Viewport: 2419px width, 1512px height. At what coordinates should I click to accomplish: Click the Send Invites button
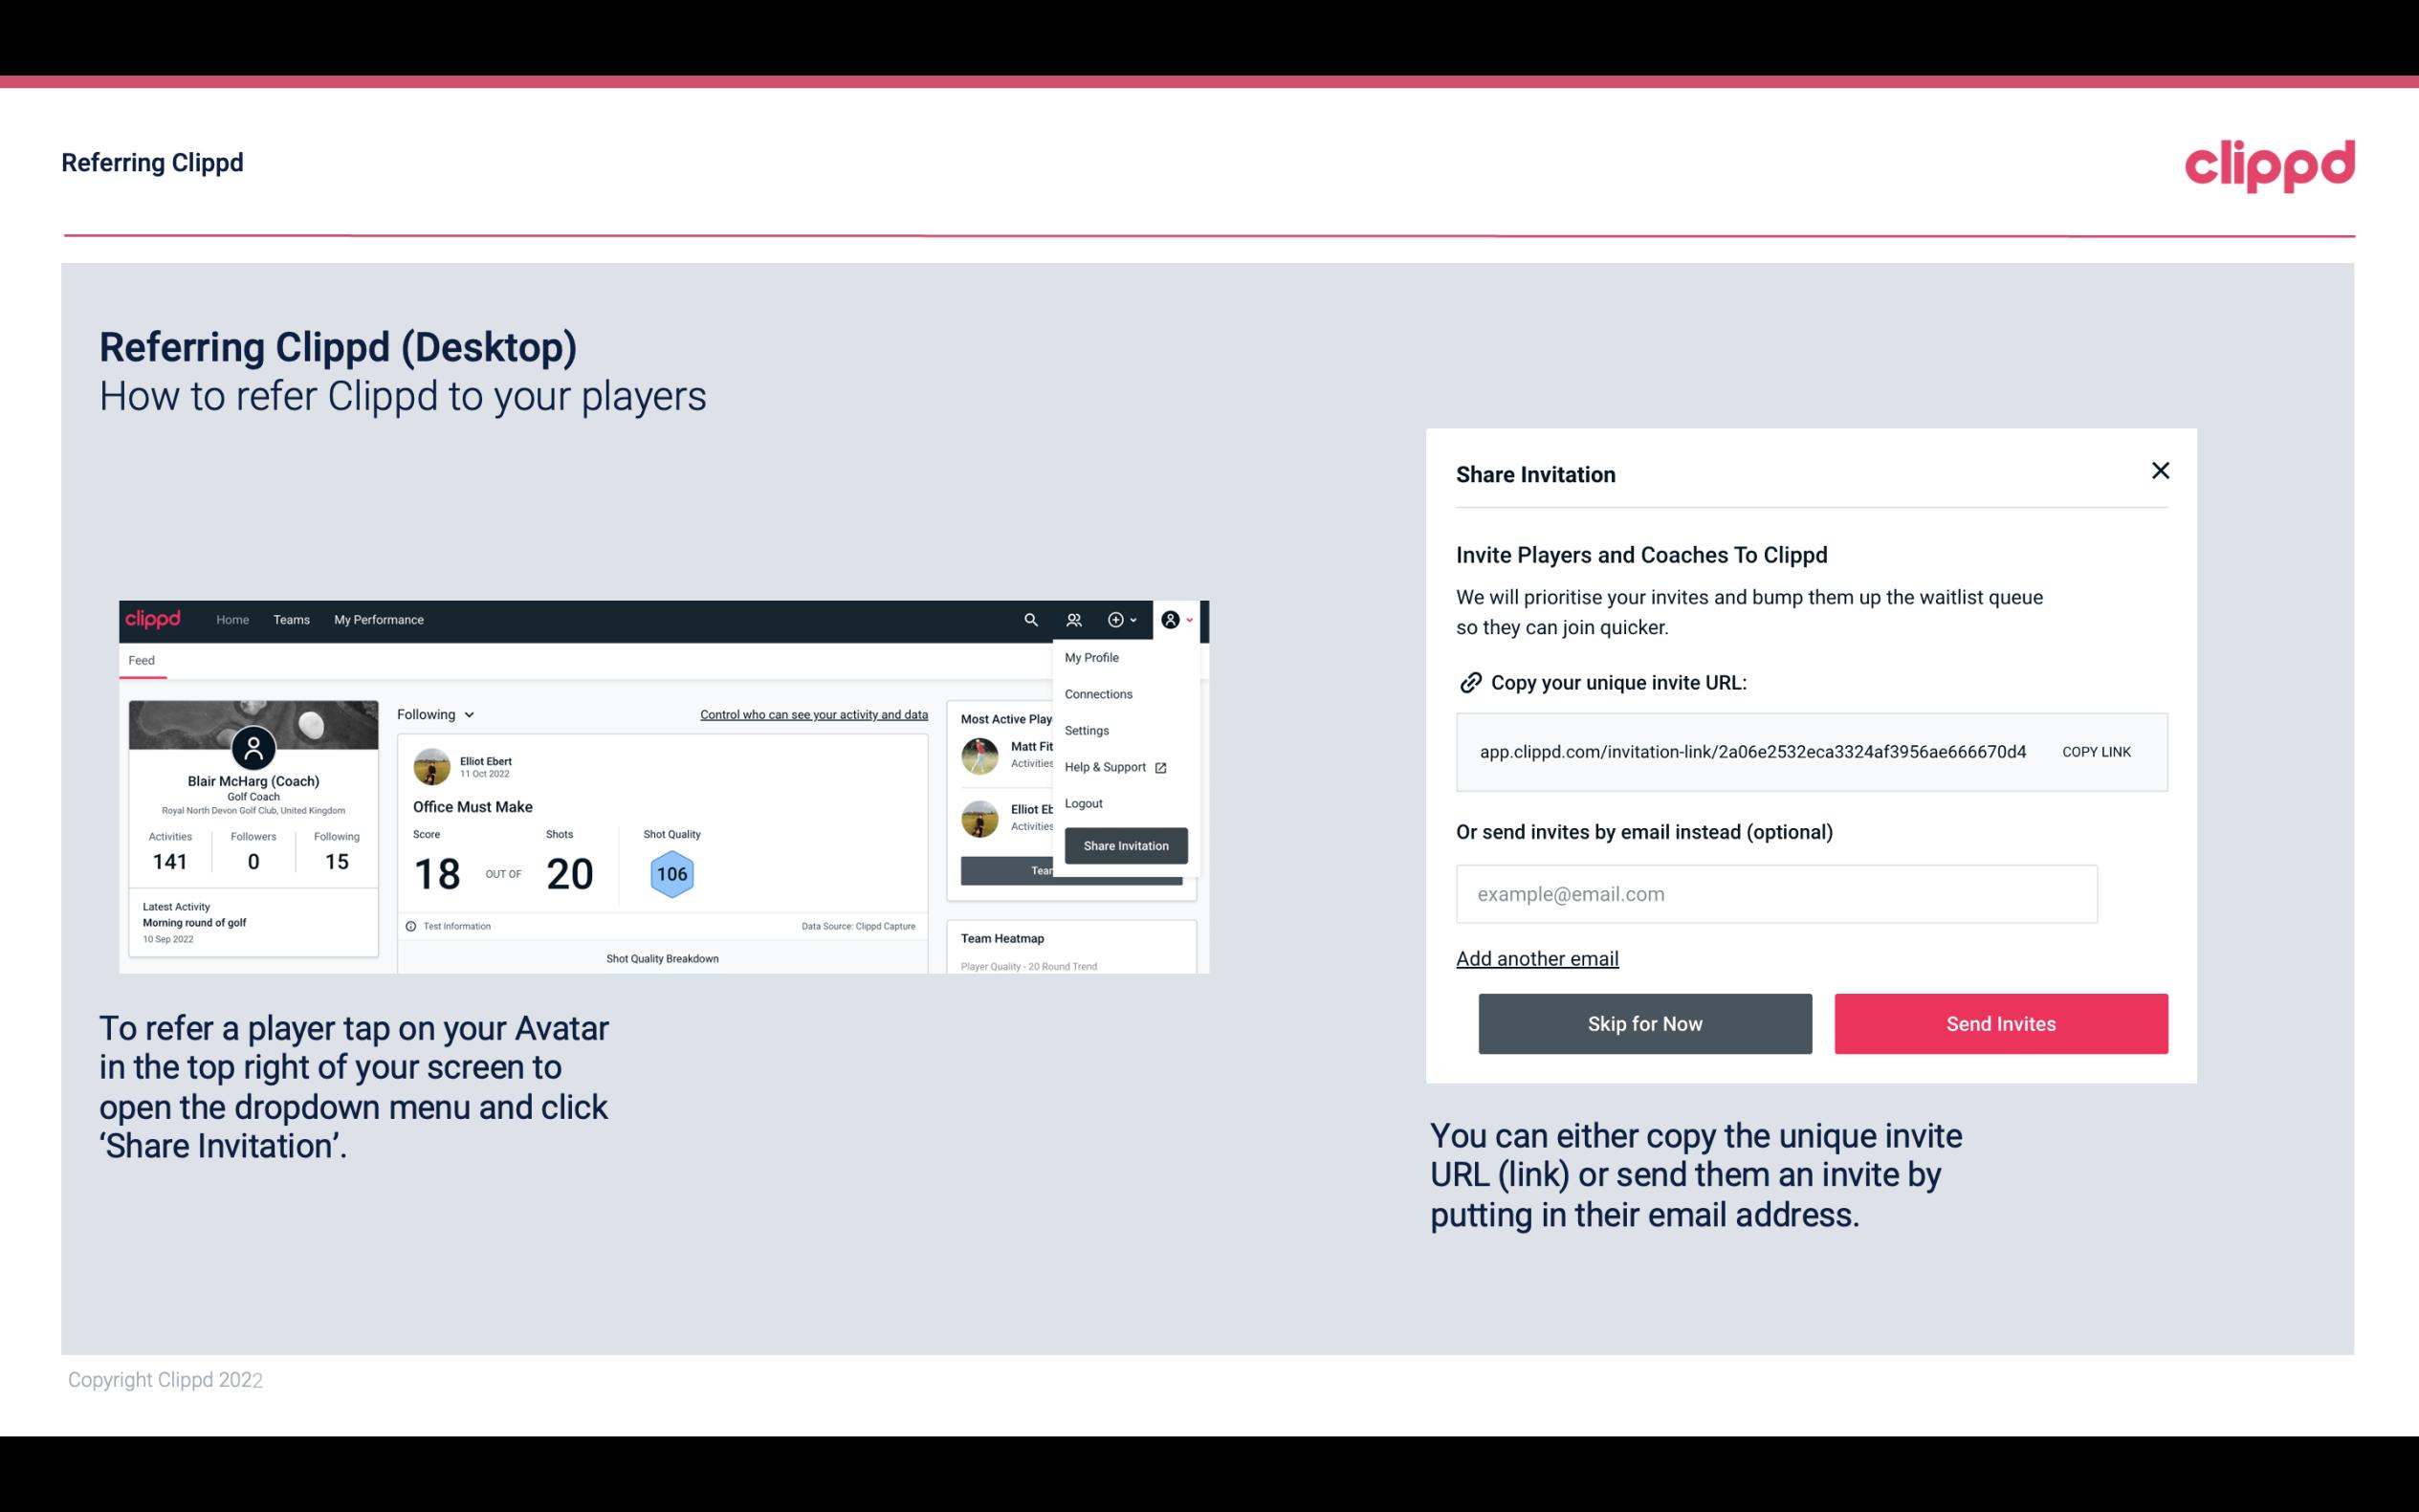(x=2001, y=1022)
